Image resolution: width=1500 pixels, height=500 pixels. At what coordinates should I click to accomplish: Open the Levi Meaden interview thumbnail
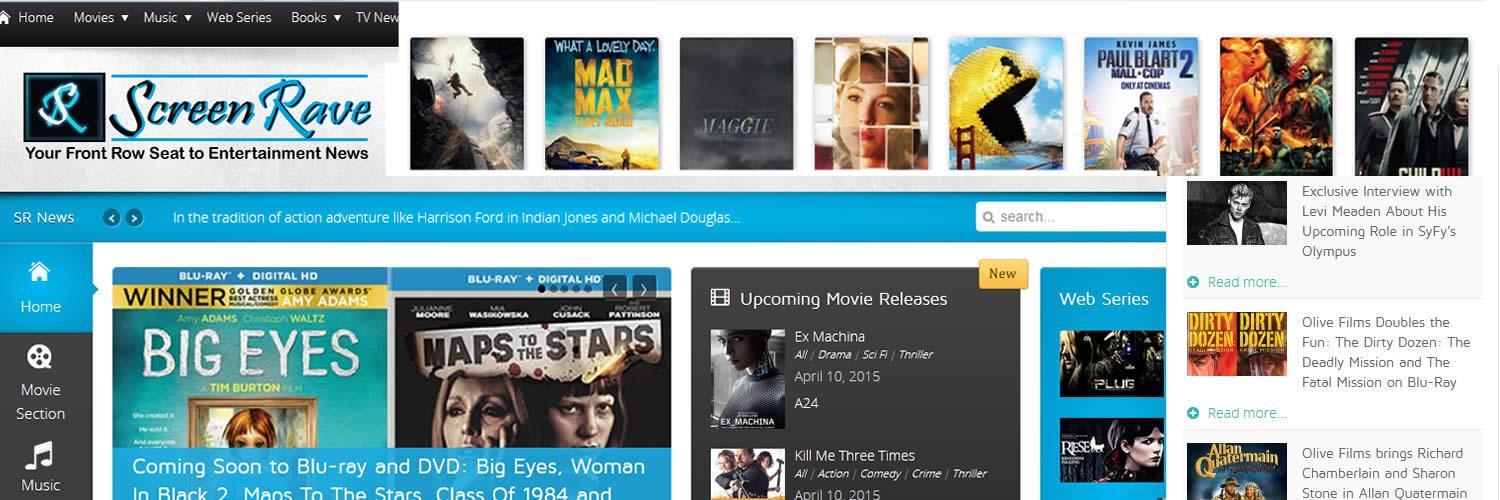click(1237, 213)
